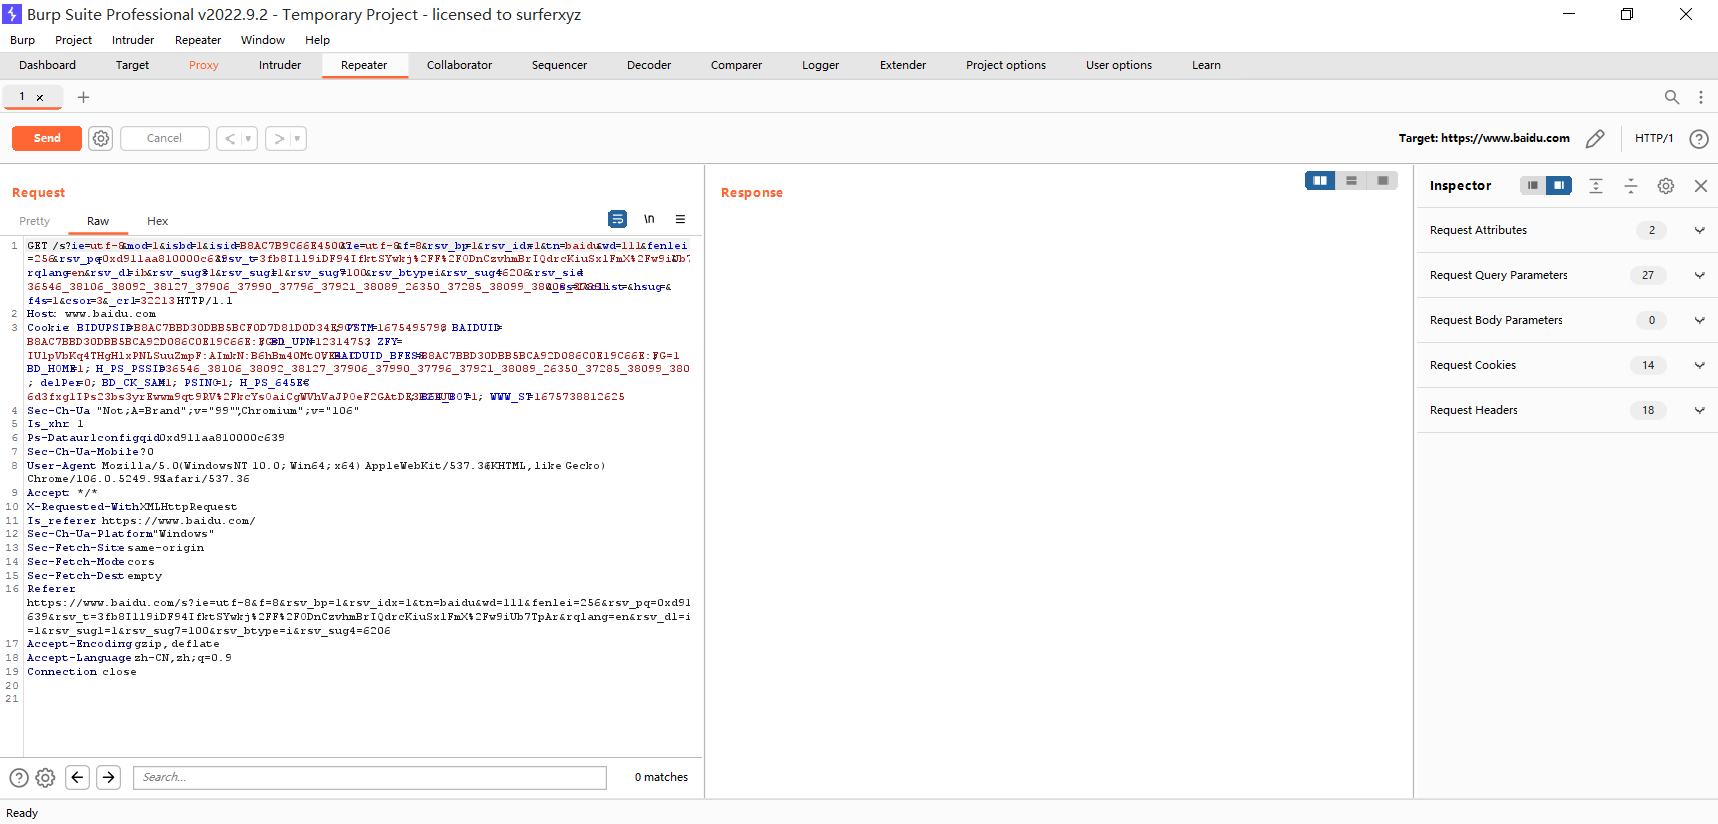Switch to the Decoder tab

tap(649, 65)
